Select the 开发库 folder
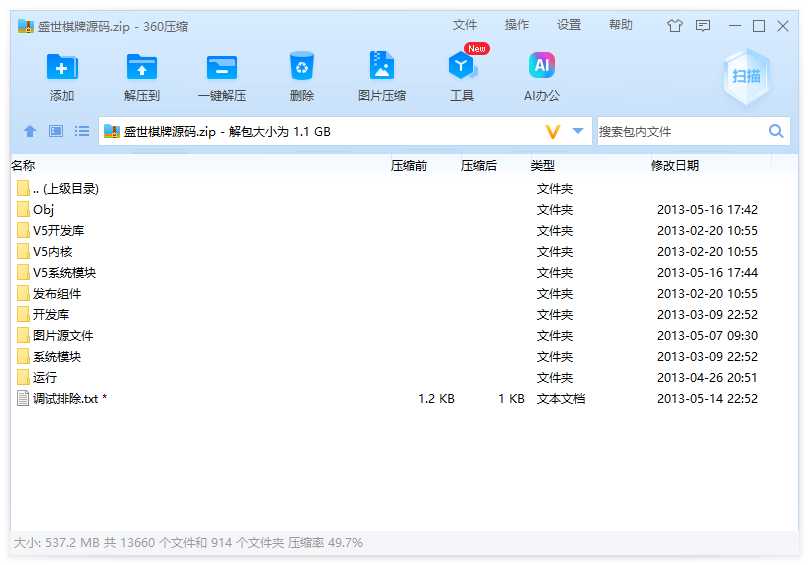809x565 pixels. click(x=404, y=314)
